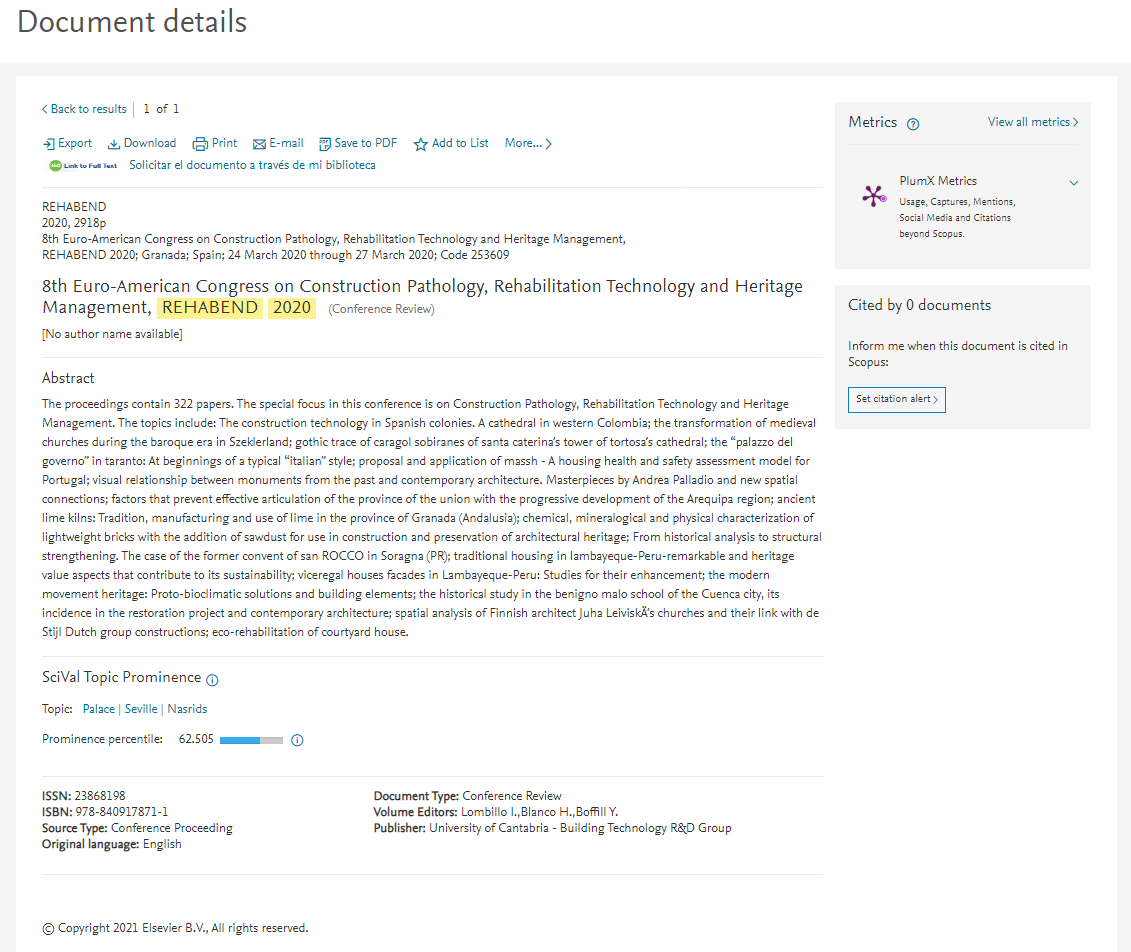Viewport: 1131px width, 952px height.
Task: Click the highlighted 2020 in title
Action: click(x=292, y=308)
